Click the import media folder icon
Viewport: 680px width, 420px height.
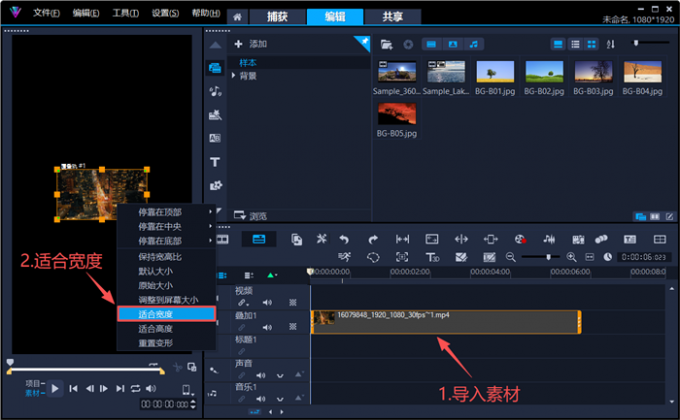click(386, 44)
